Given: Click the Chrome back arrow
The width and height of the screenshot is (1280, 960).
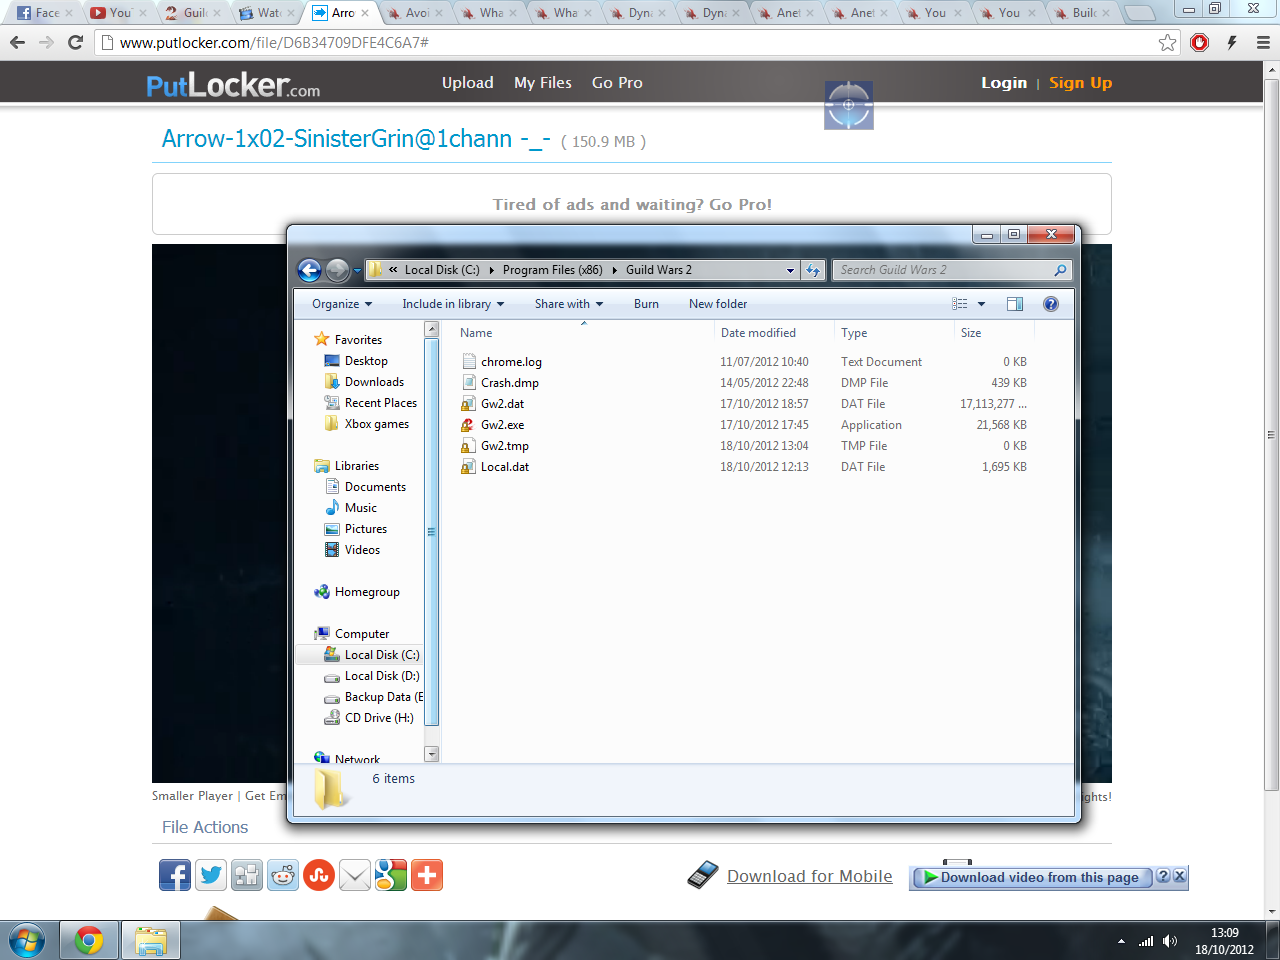Looking at the screenshot, I should tap(17, 42).
